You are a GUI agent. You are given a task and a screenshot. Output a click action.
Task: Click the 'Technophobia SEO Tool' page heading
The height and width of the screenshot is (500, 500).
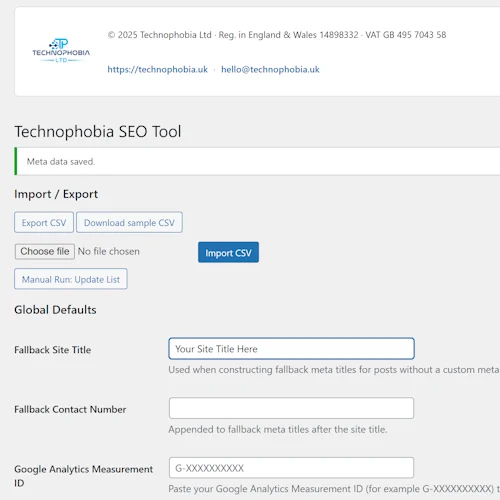[98, 132]
